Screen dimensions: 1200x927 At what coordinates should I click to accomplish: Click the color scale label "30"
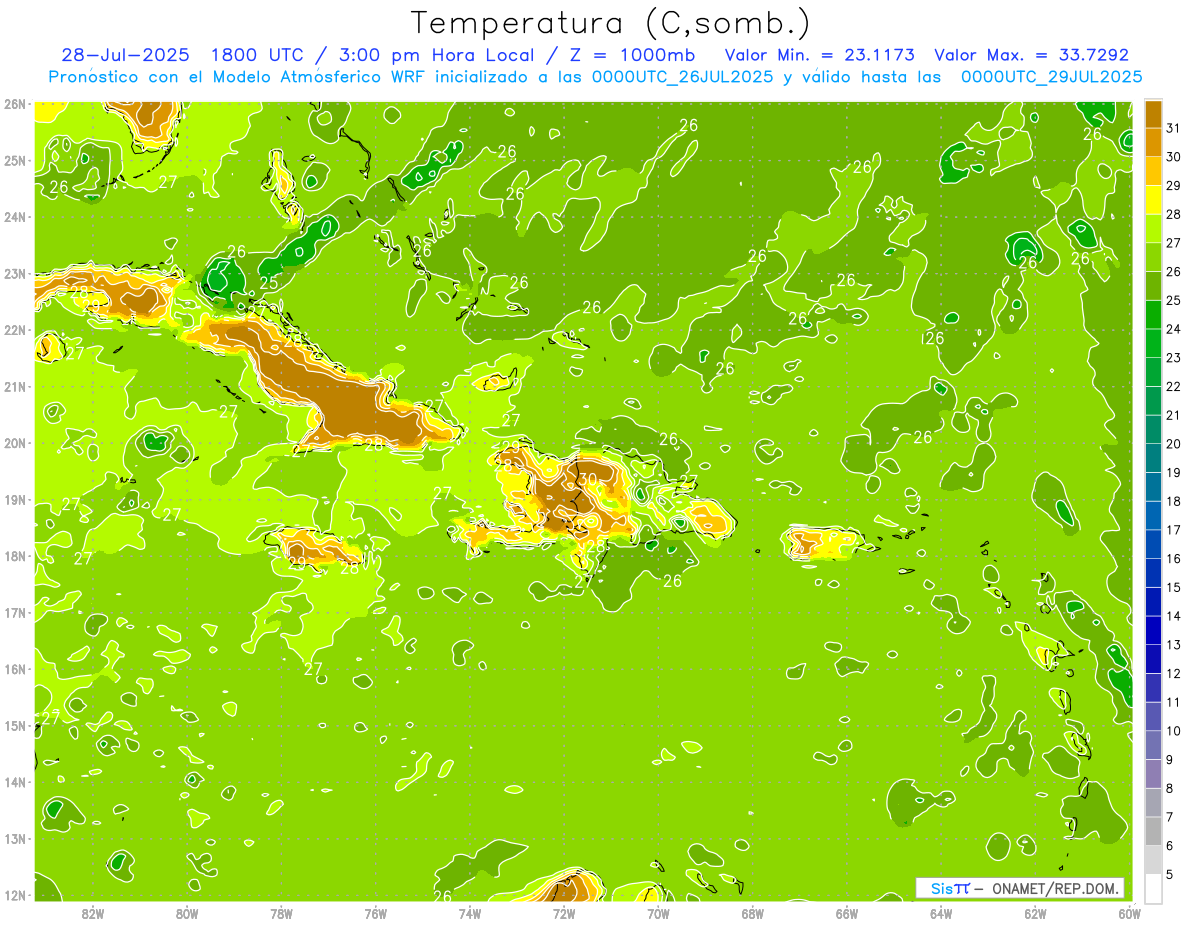coord(1174,157)
